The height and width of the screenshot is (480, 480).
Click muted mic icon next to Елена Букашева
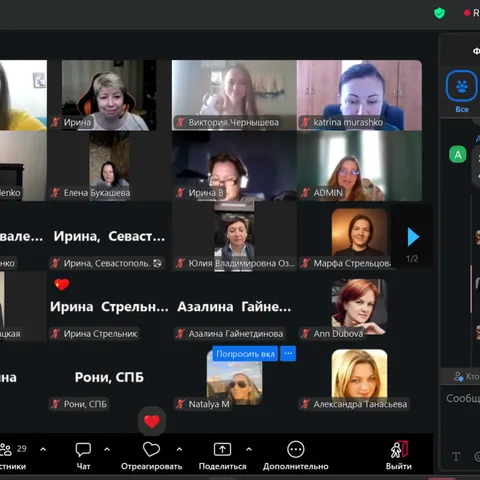tap(55, 193)
